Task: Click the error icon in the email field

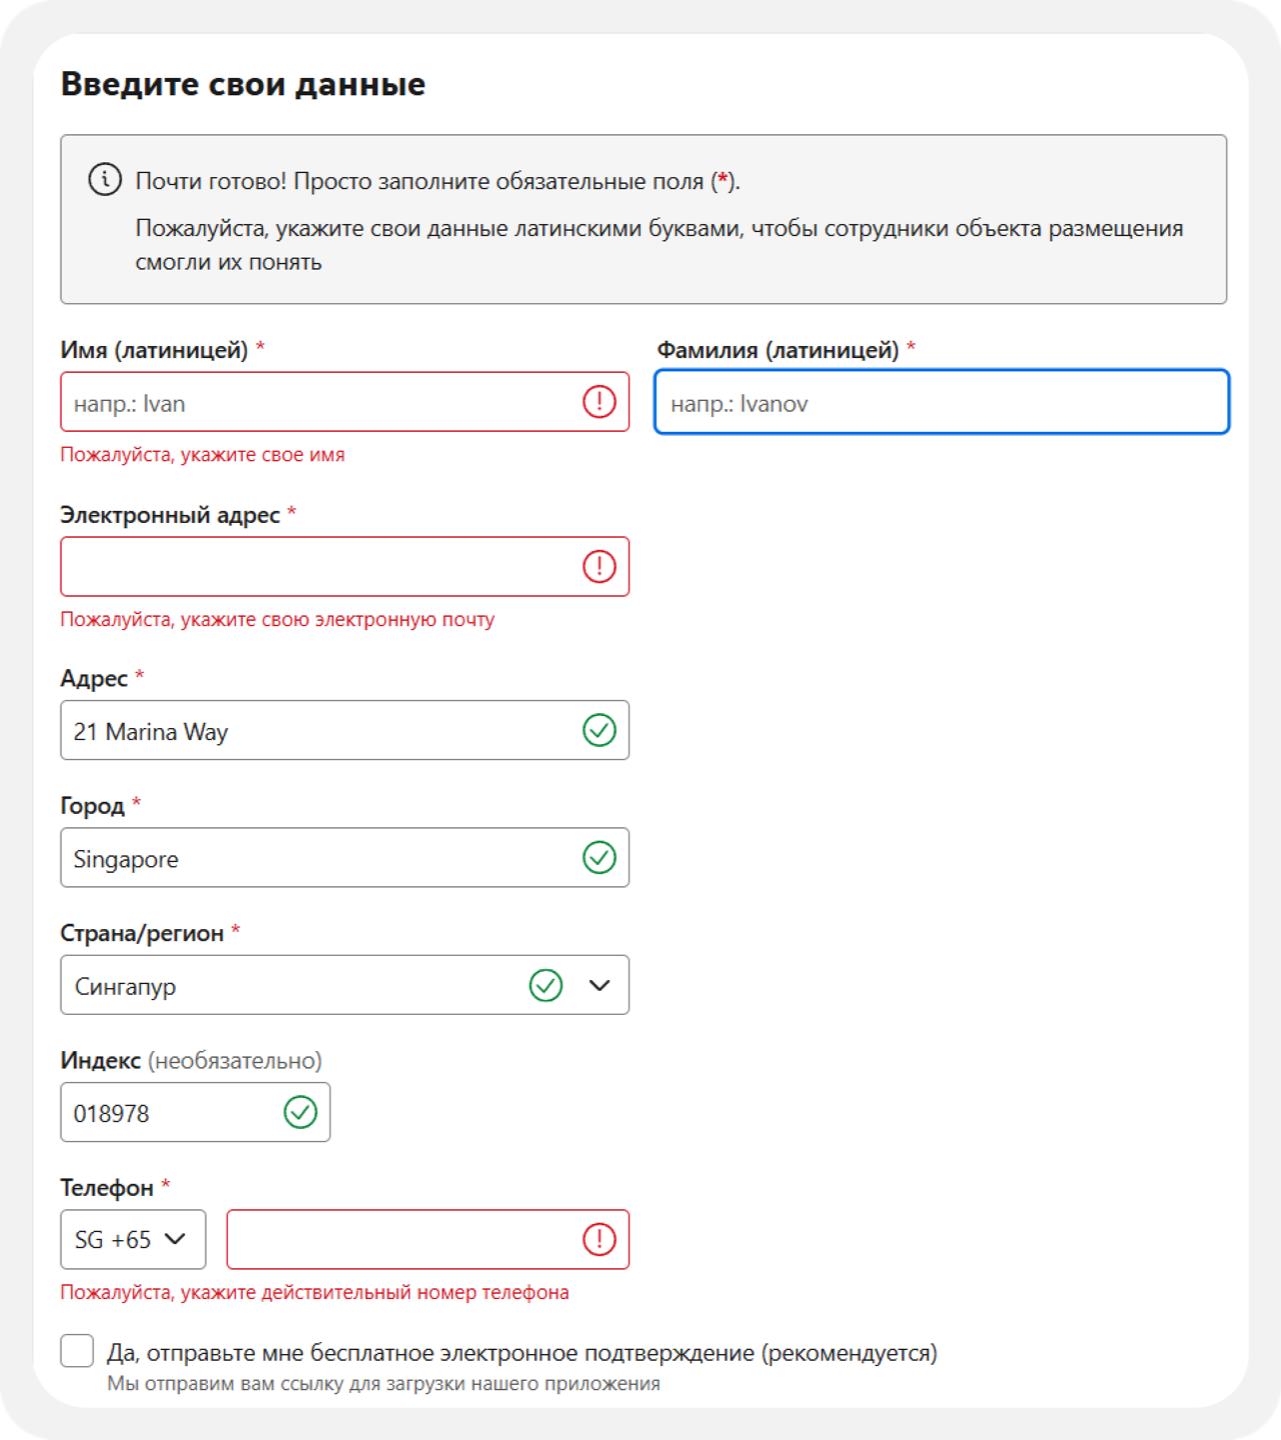Action: coord(599,567)
